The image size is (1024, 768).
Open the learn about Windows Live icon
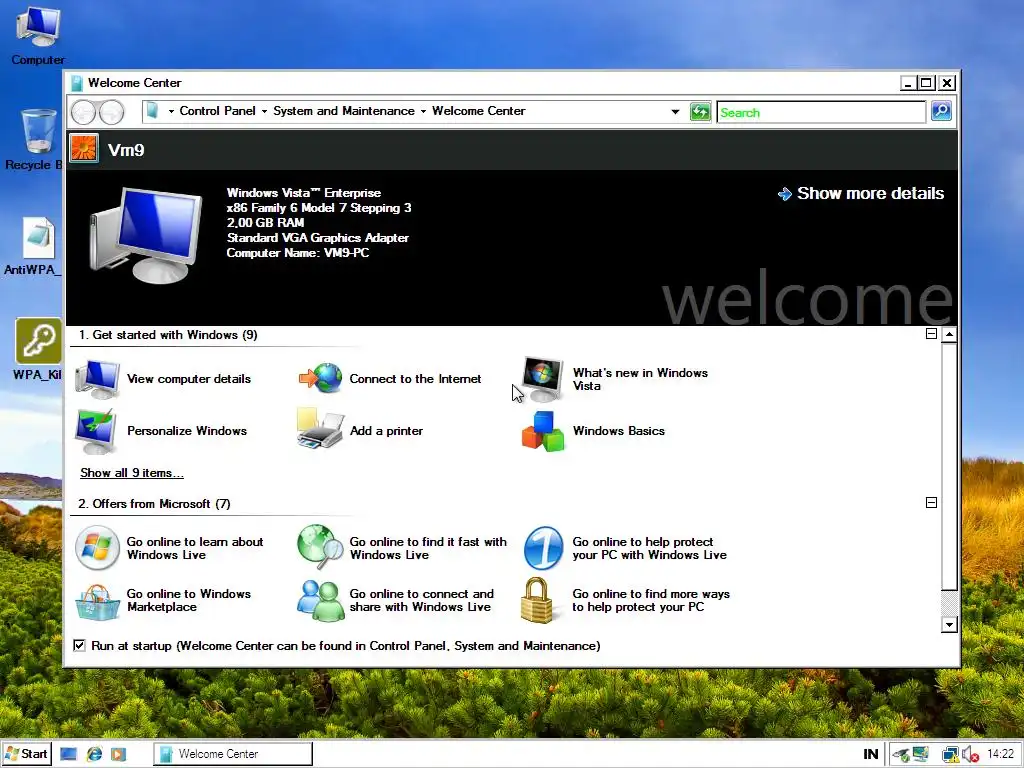(97, 548)
